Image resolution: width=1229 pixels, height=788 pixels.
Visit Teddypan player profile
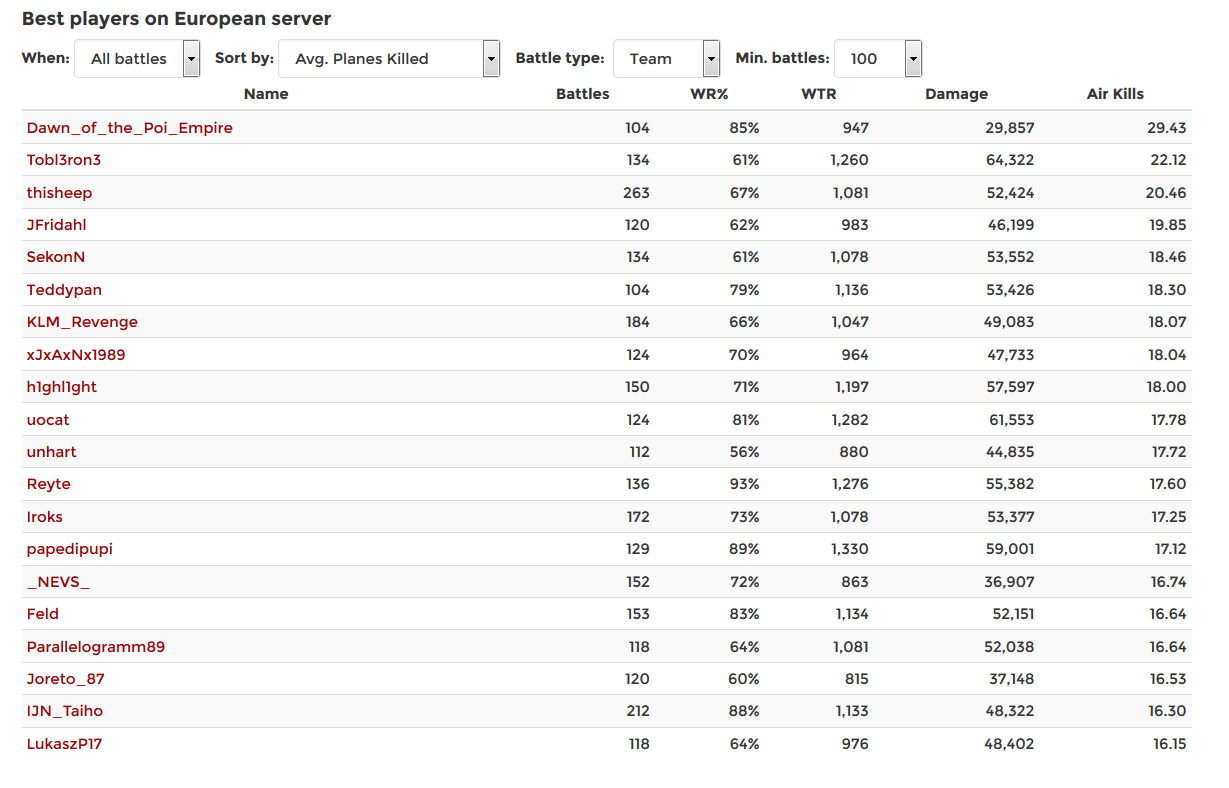(64, 290)
